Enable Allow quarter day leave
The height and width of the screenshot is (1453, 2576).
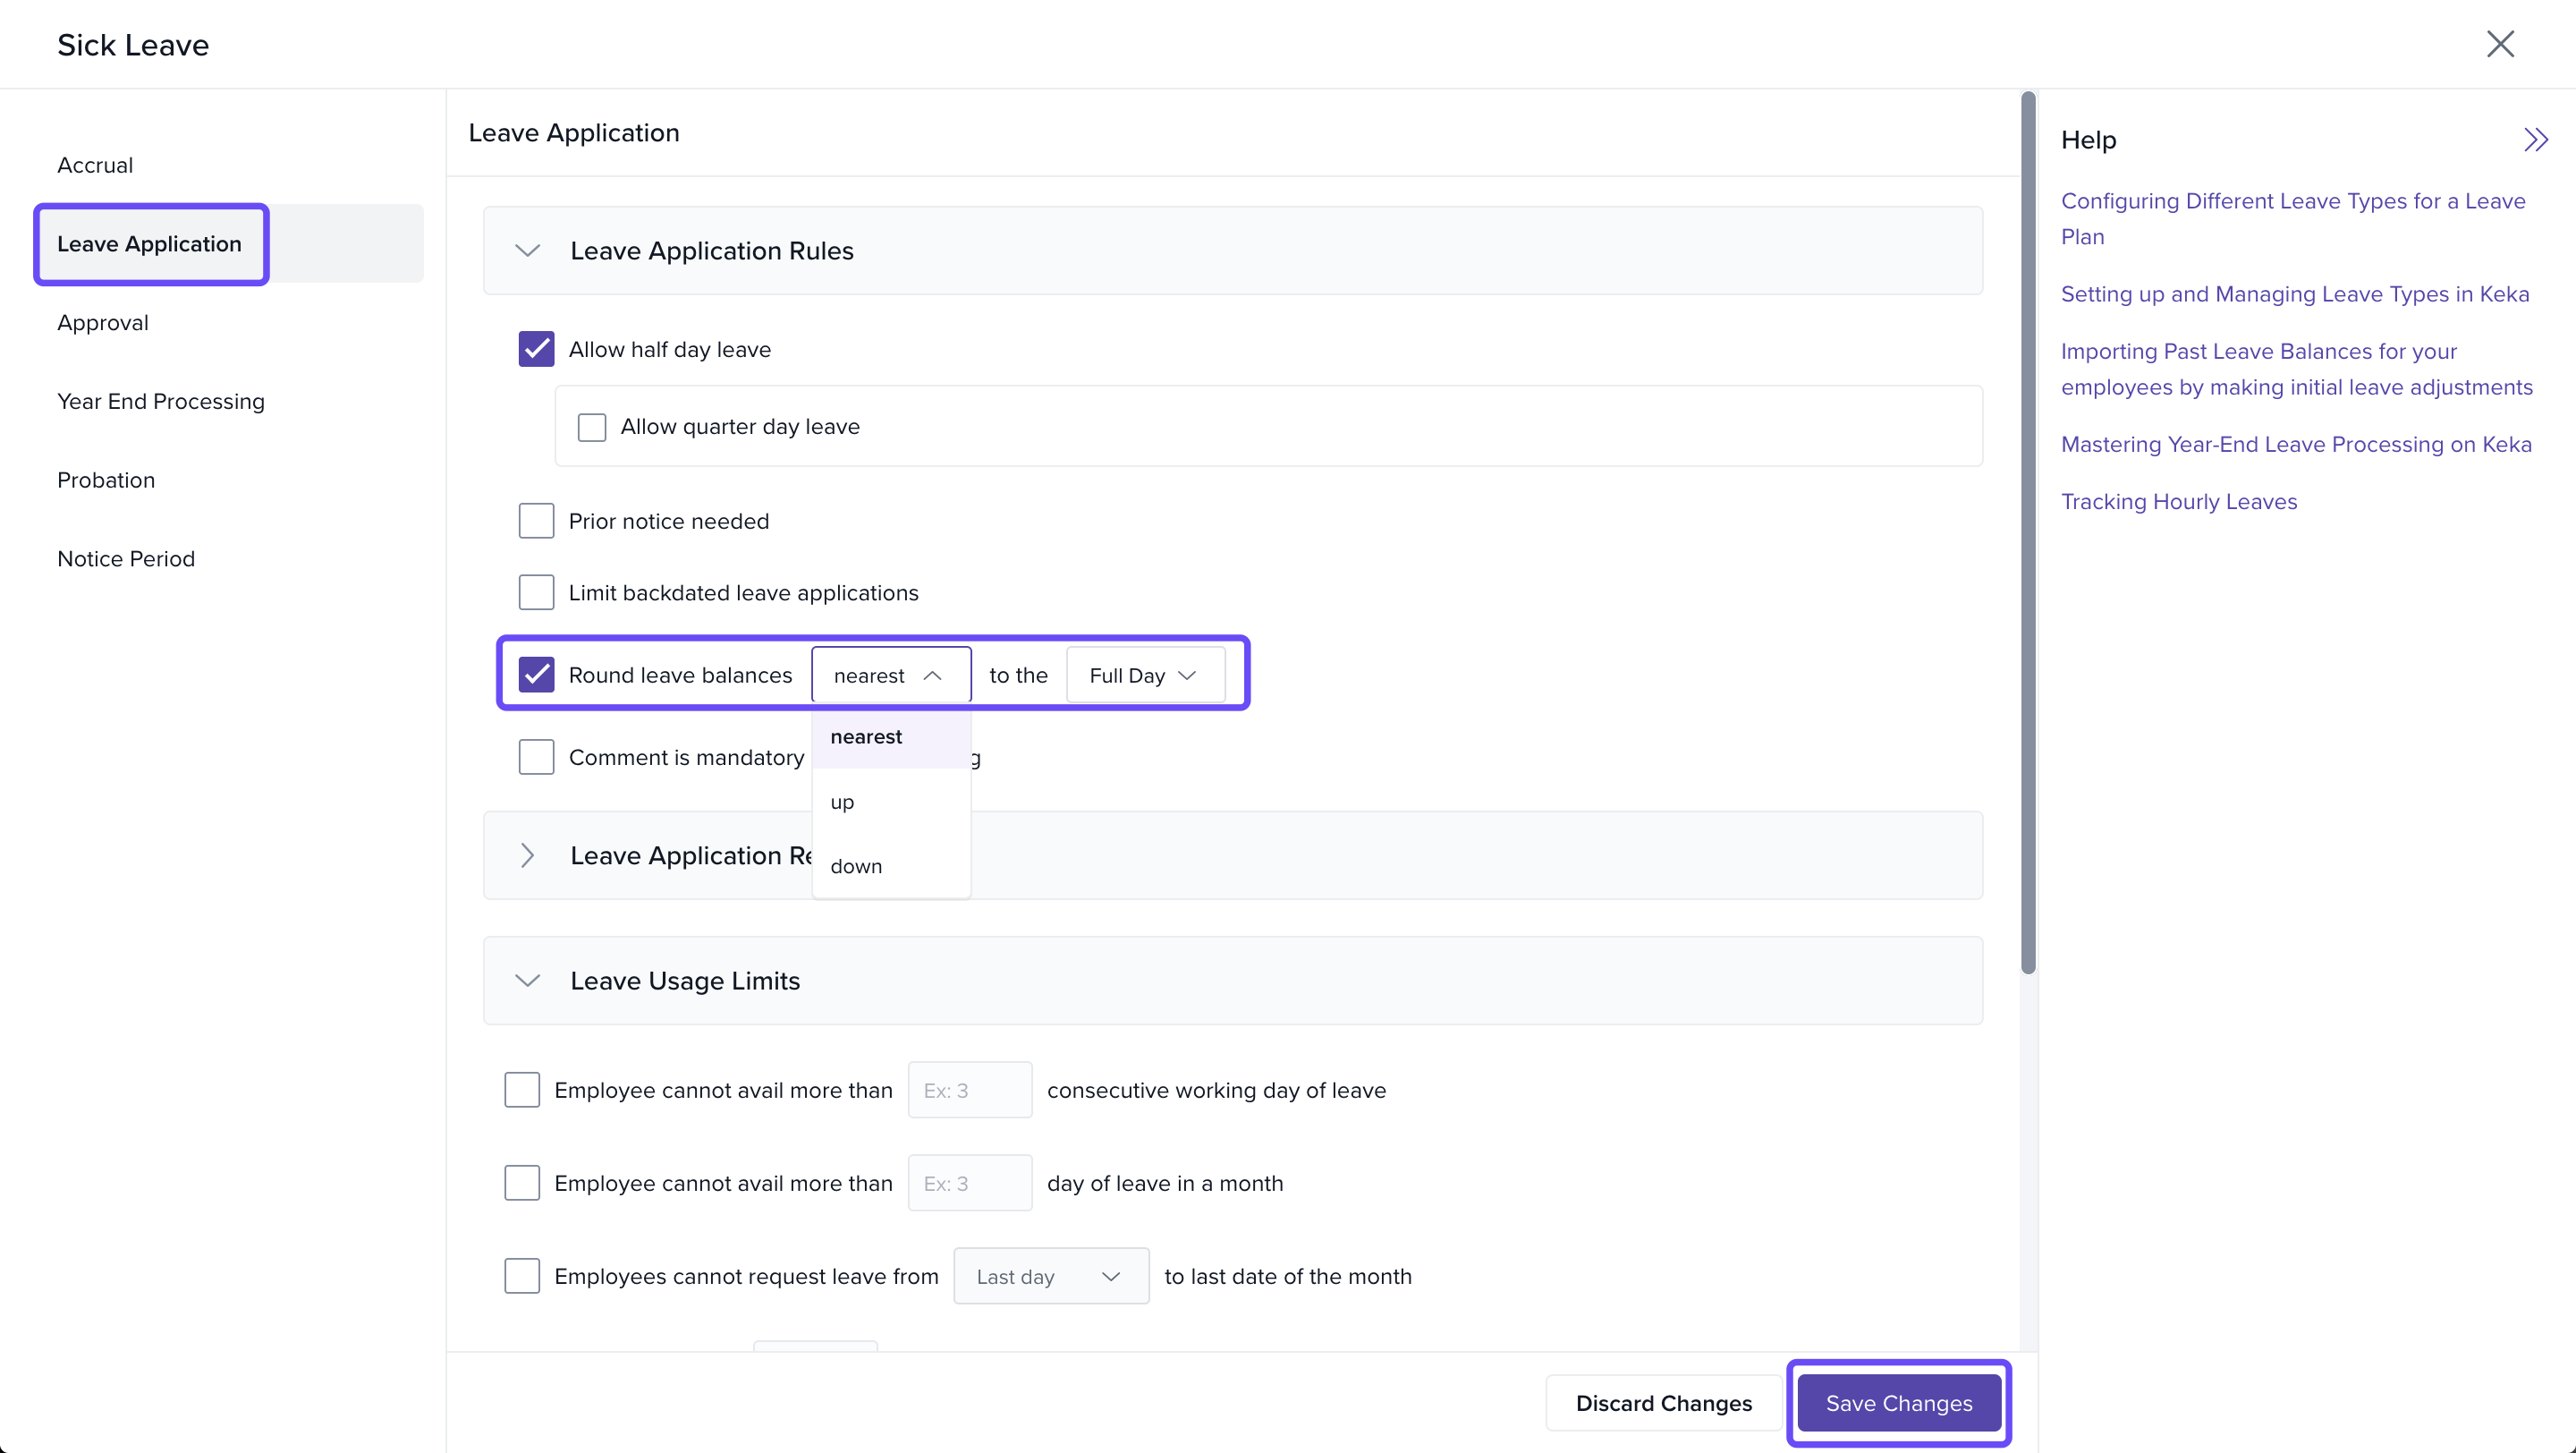click(592, 427)
